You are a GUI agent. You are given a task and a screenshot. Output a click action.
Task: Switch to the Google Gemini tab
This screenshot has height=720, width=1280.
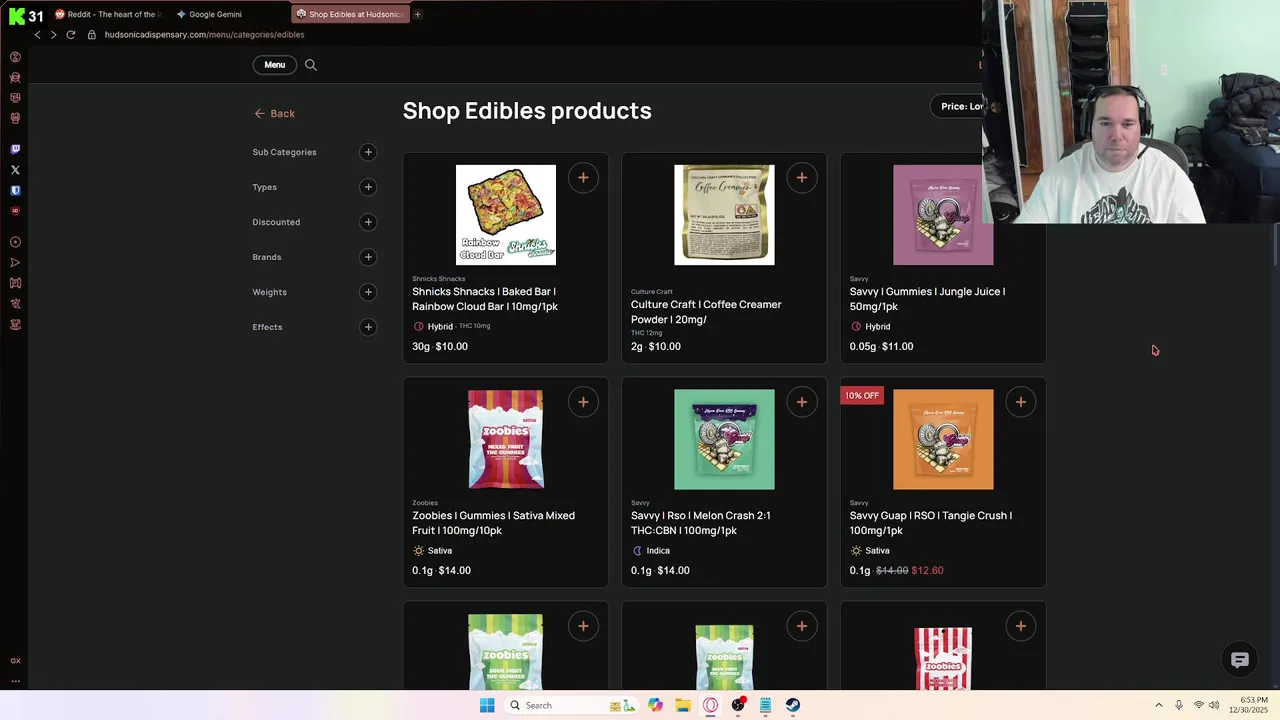pyautogui.click(x=215, y=14)
